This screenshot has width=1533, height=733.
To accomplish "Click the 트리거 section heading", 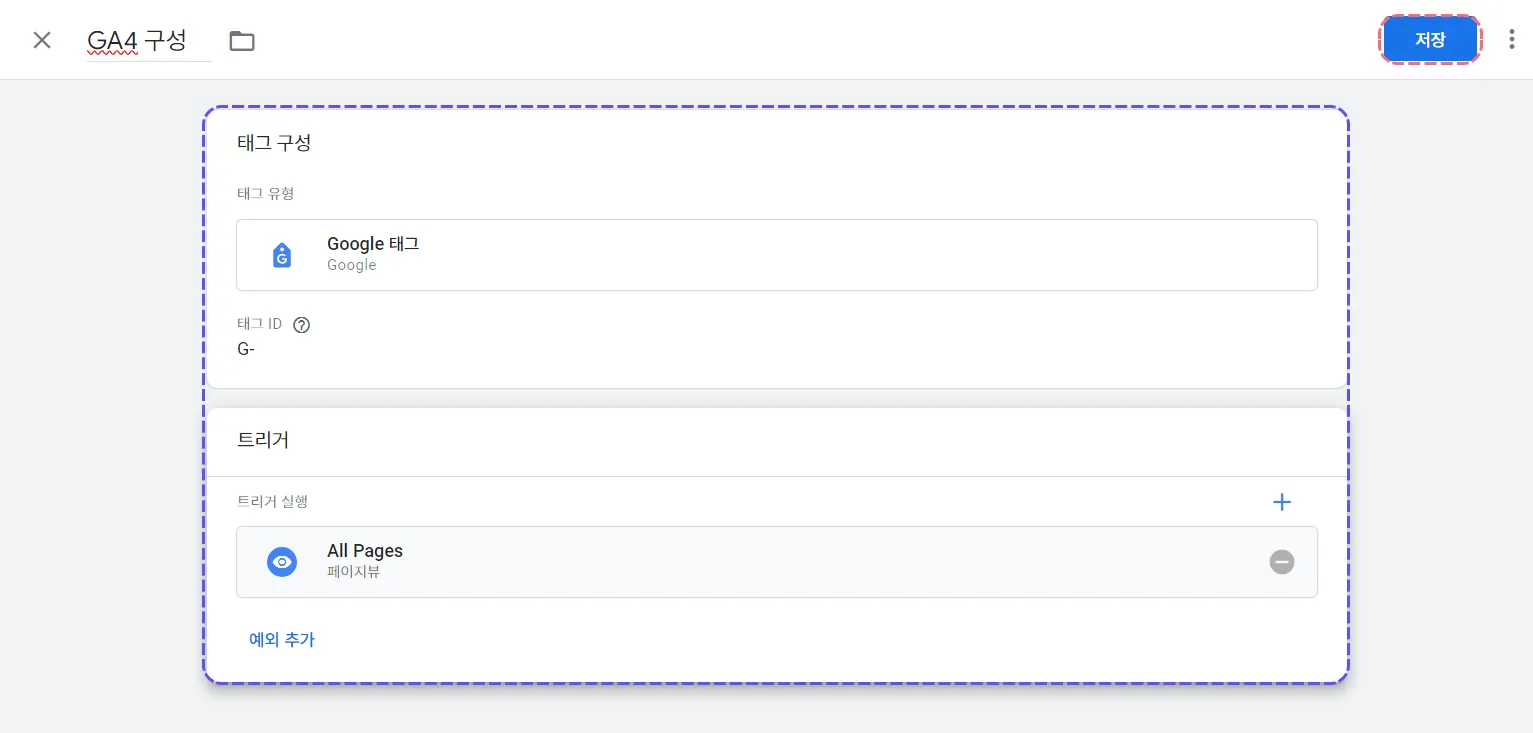I will (263, 440).
